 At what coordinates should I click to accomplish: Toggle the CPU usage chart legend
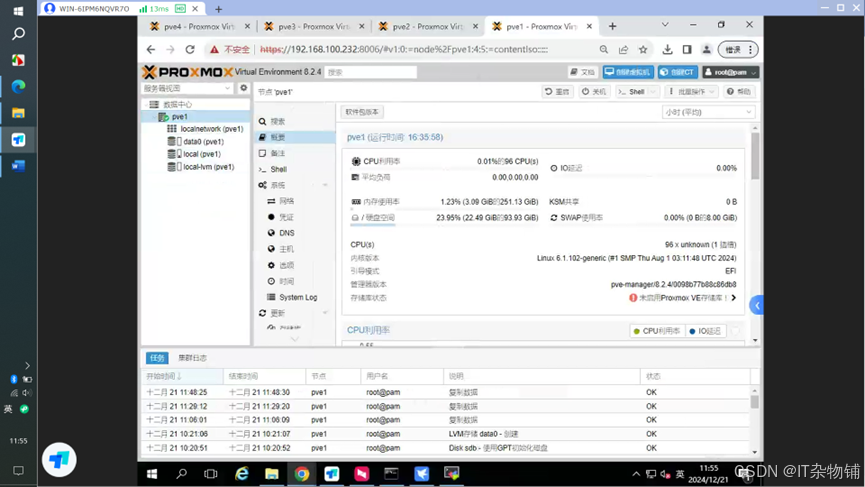(x=656, y=331)
